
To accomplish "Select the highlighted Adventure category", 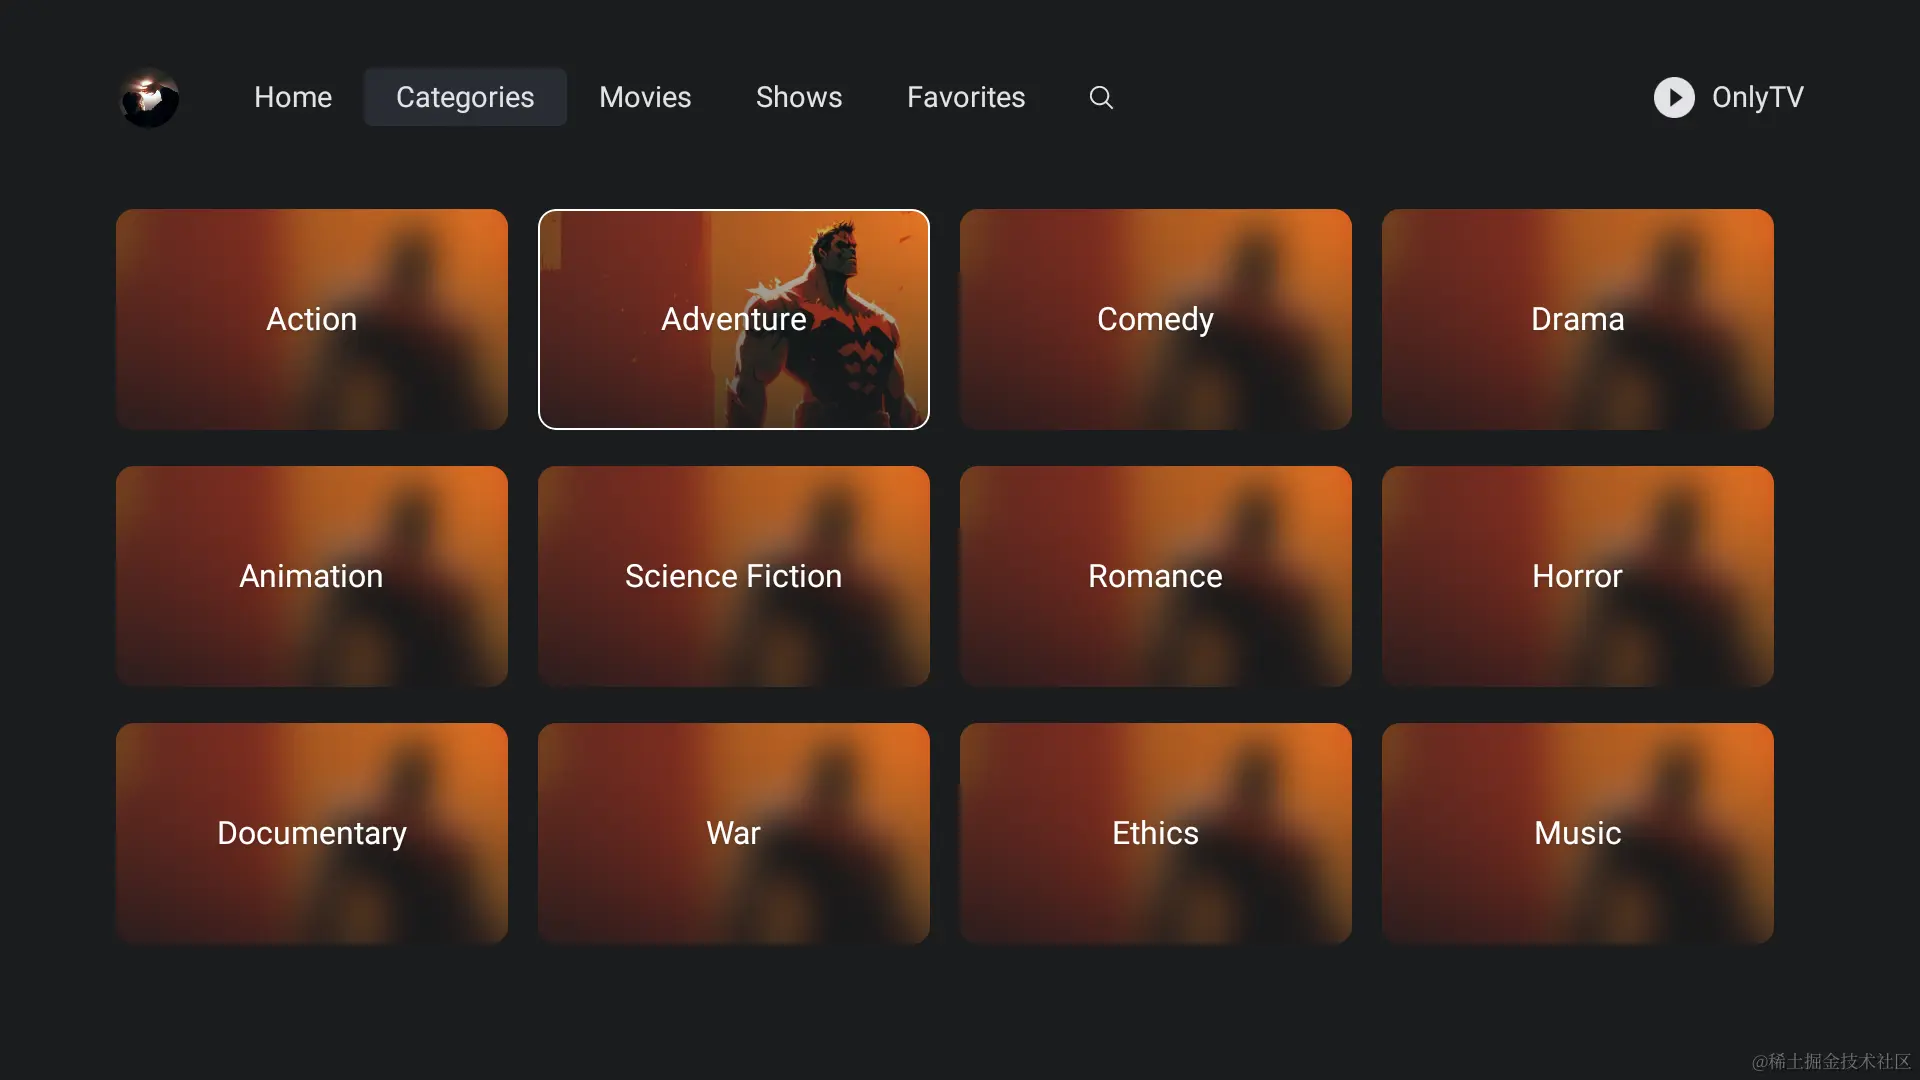I will 733,319.
